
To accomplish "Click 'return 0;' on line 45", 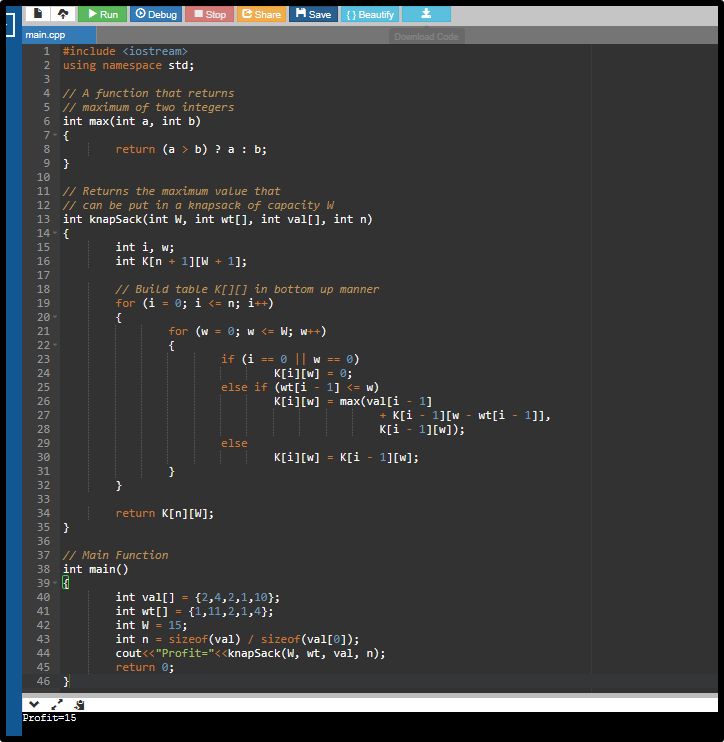I will point(145,667).
